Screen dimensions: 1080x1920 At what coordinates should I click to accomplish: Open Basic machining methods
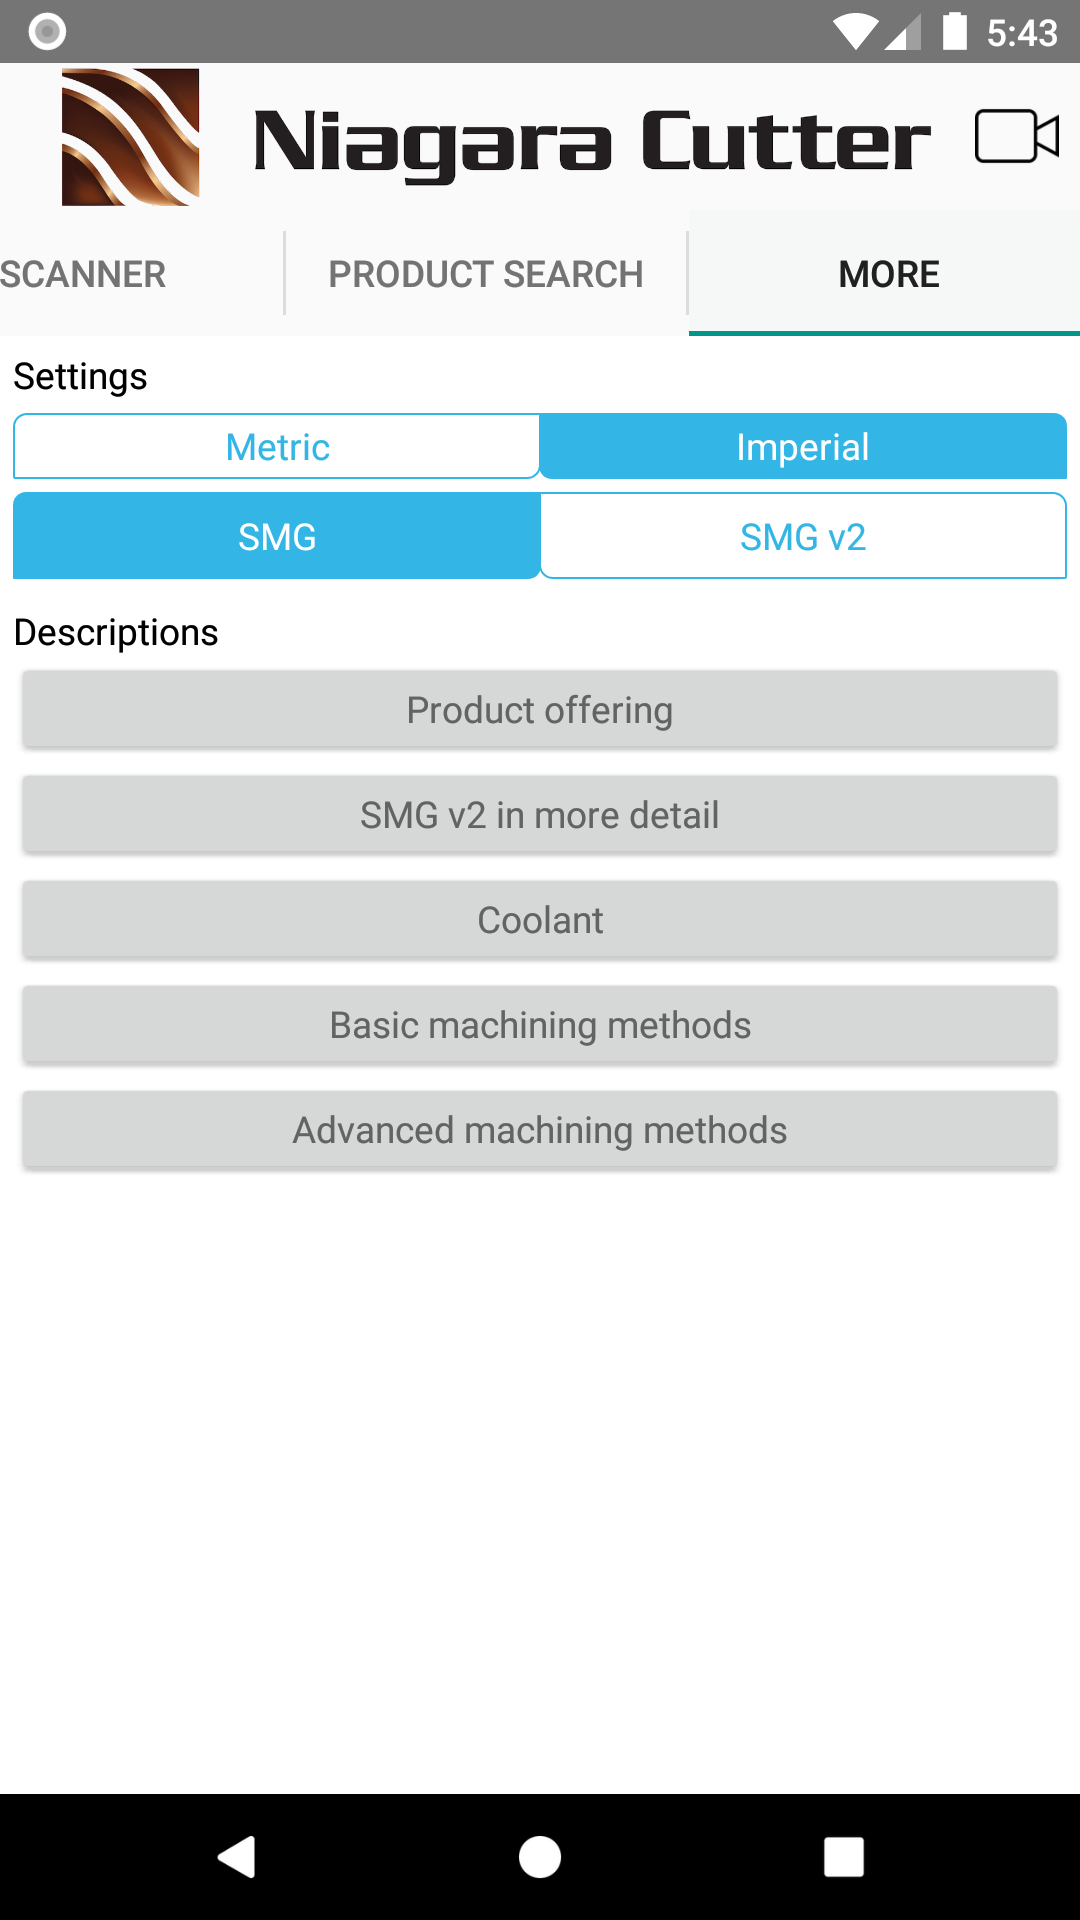pyautogui.click(x=540, y=1024)
